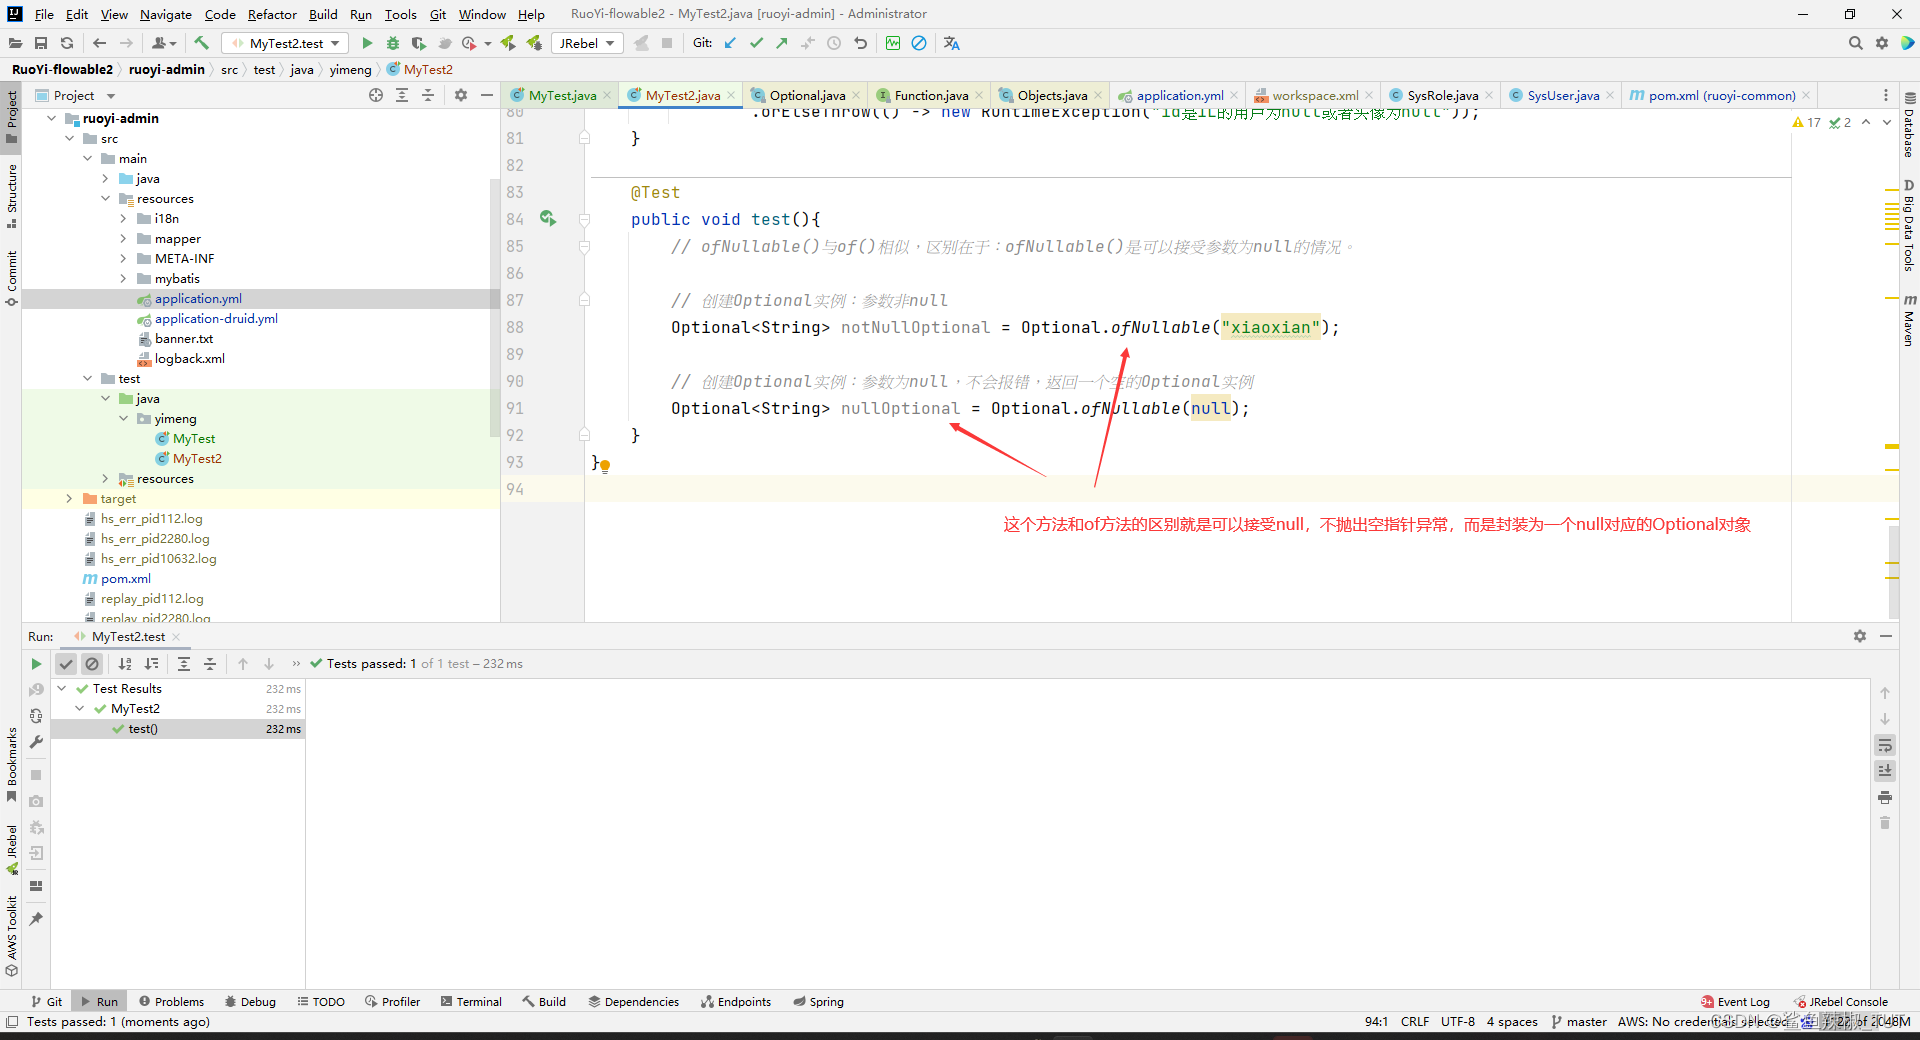Screen dimensions: 1920x1040
Task: Toggle the Bookmarks tool window stripe
Action: tap(11, 764)
